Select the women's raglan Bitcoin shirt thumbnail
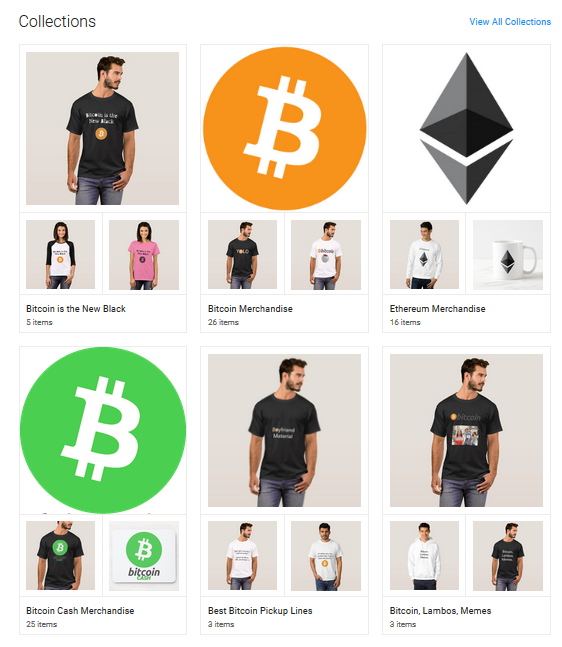 [60, 255]
